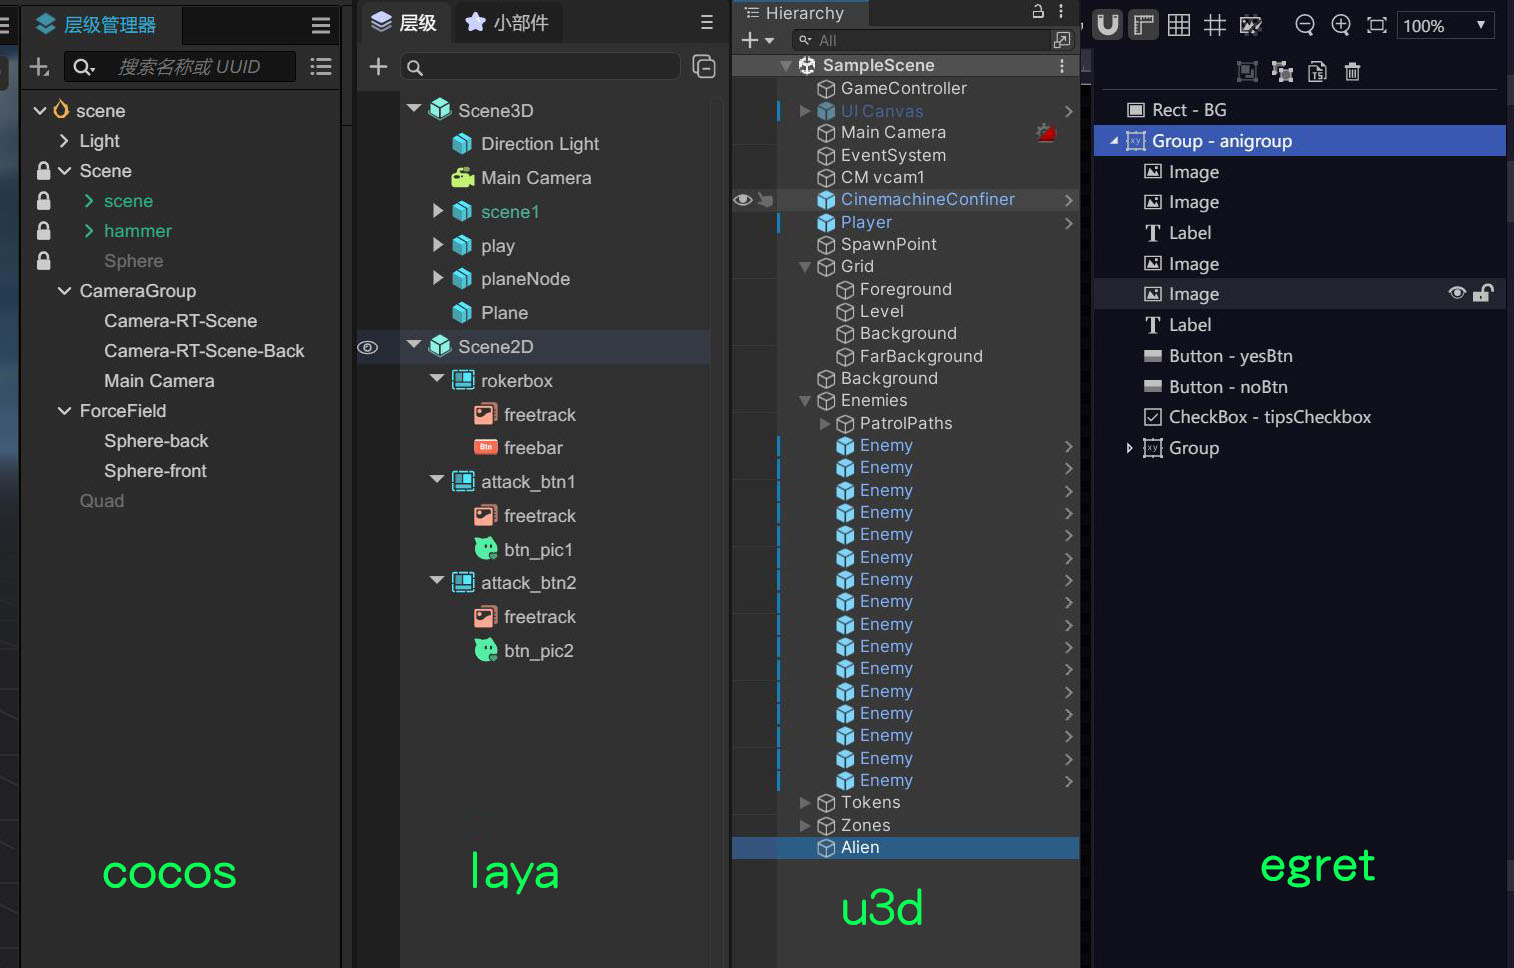Expand the hammer node in Cocos

tap(88, 231)
